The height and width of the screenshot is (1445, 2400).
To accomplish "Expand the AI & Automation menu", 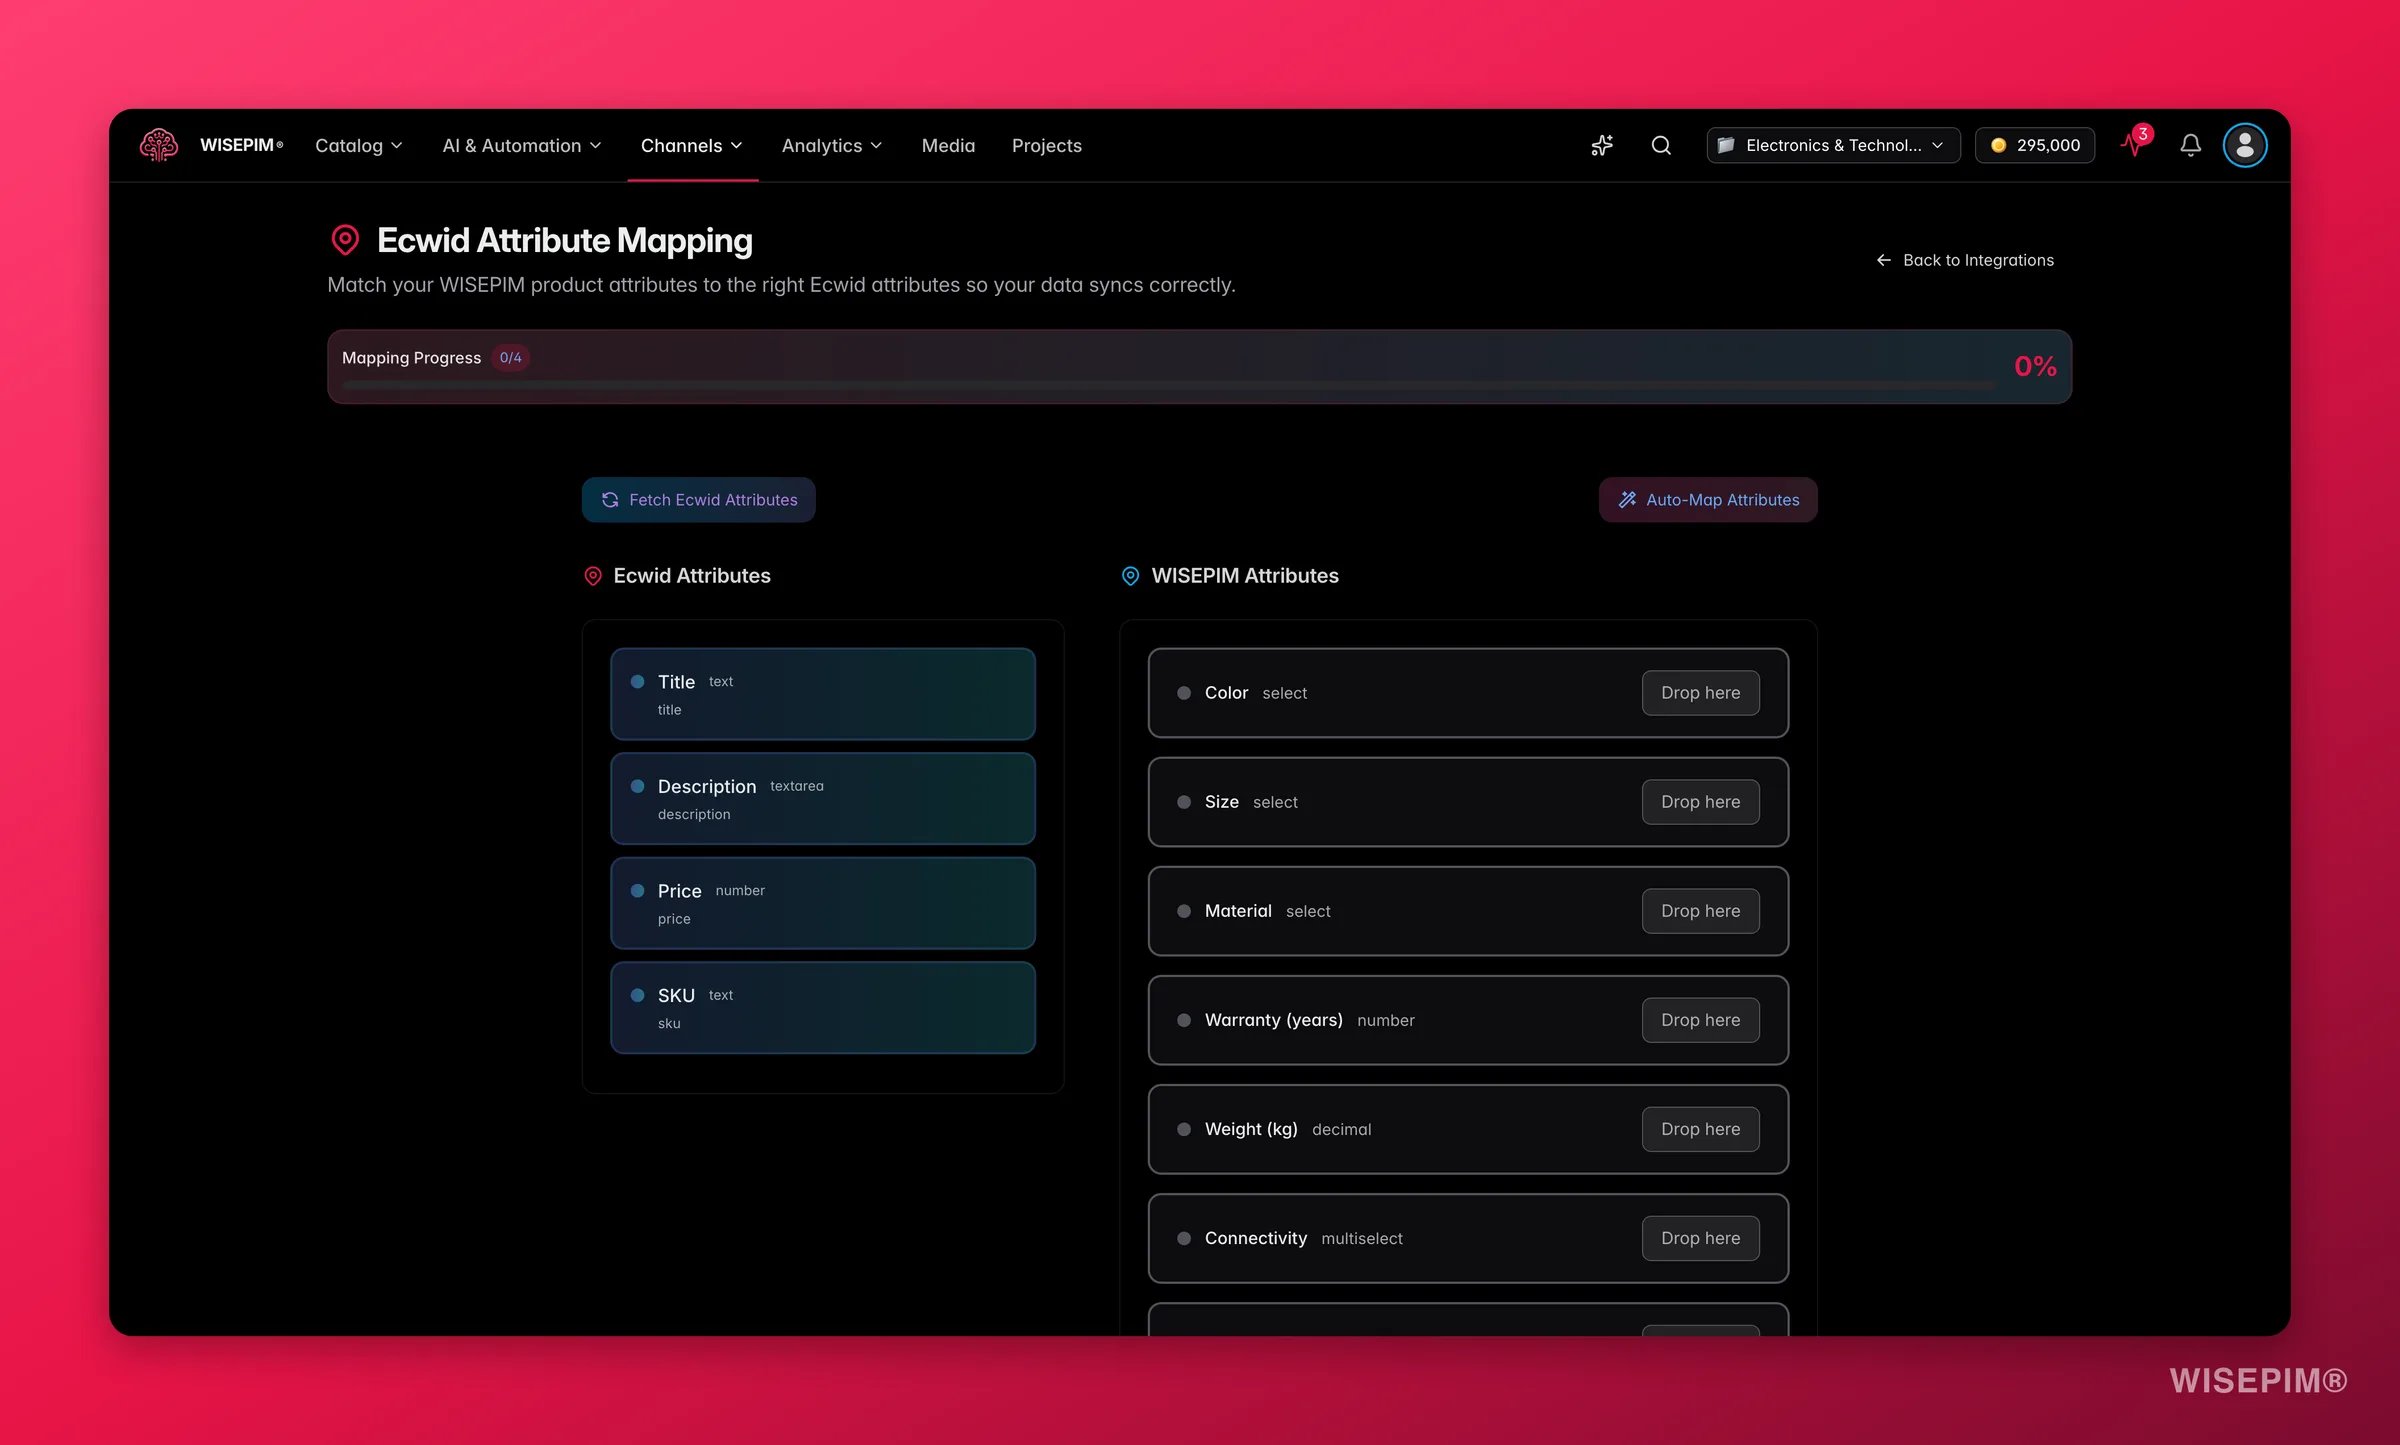I will click(522, 146).
